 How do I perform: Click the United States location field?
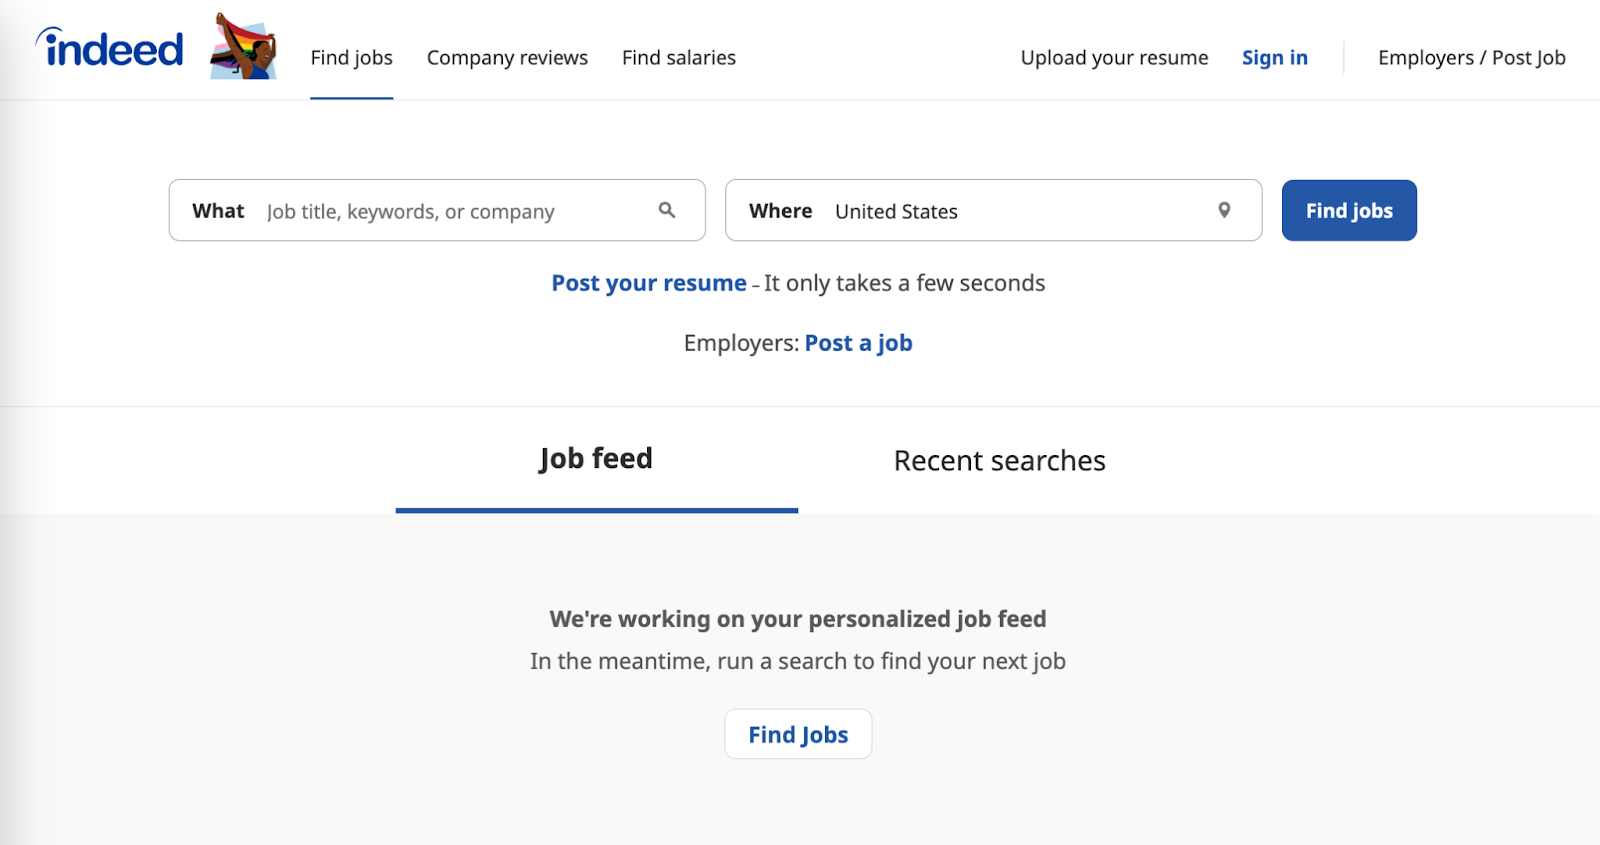[x=1010, y=211]
